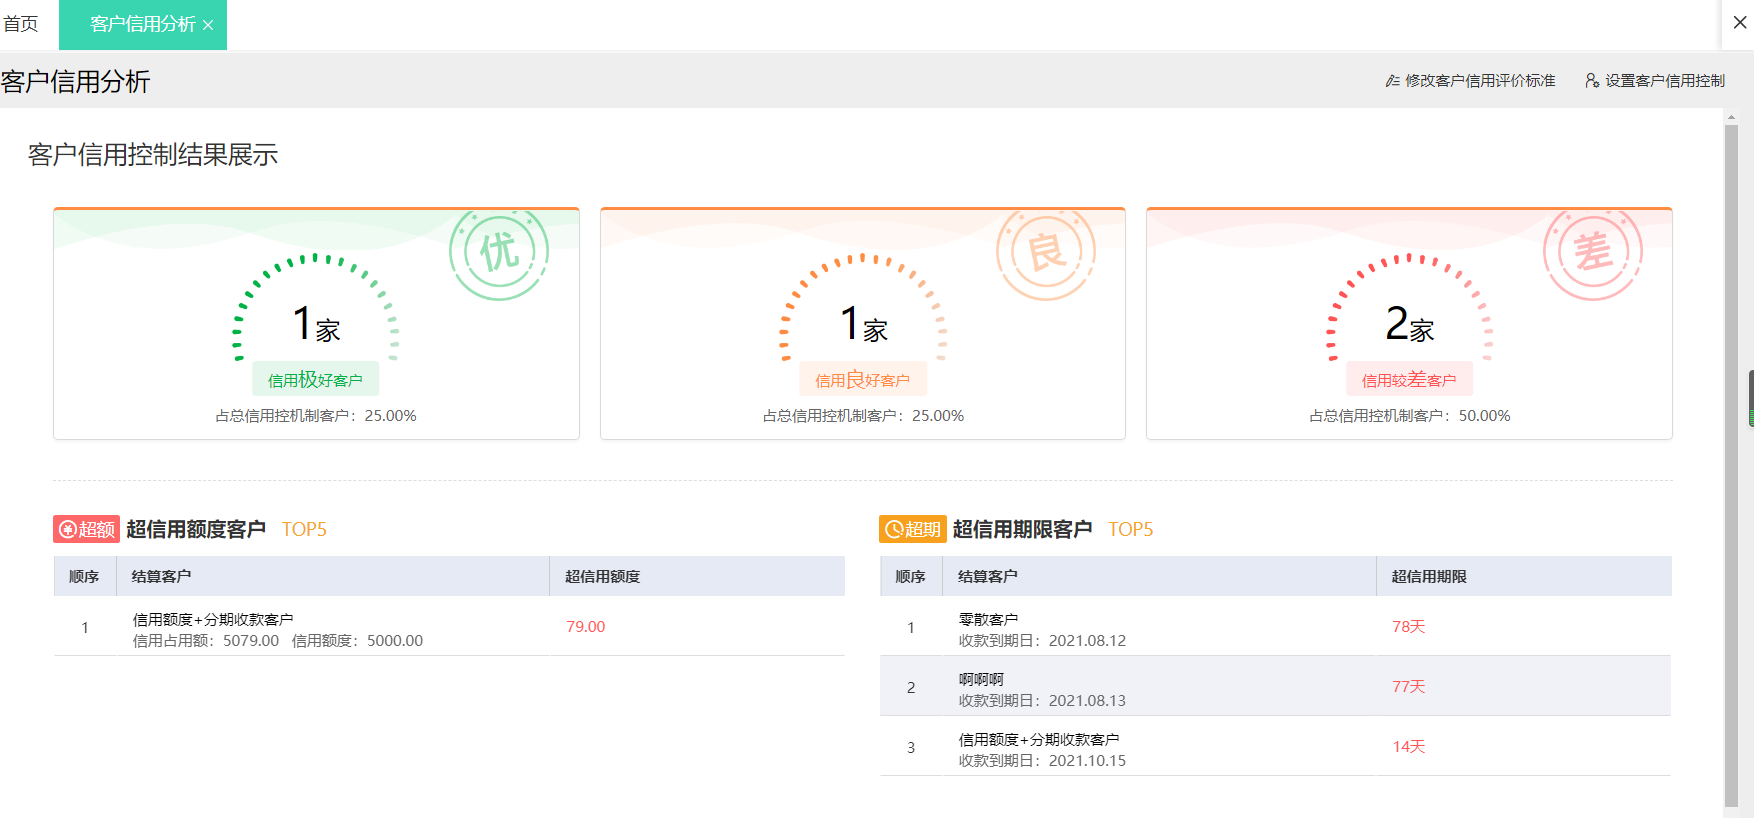Click the 修改客户信用评价标准 edit icon
This screenshot has height=818, width=1754.
[1392, 81]
